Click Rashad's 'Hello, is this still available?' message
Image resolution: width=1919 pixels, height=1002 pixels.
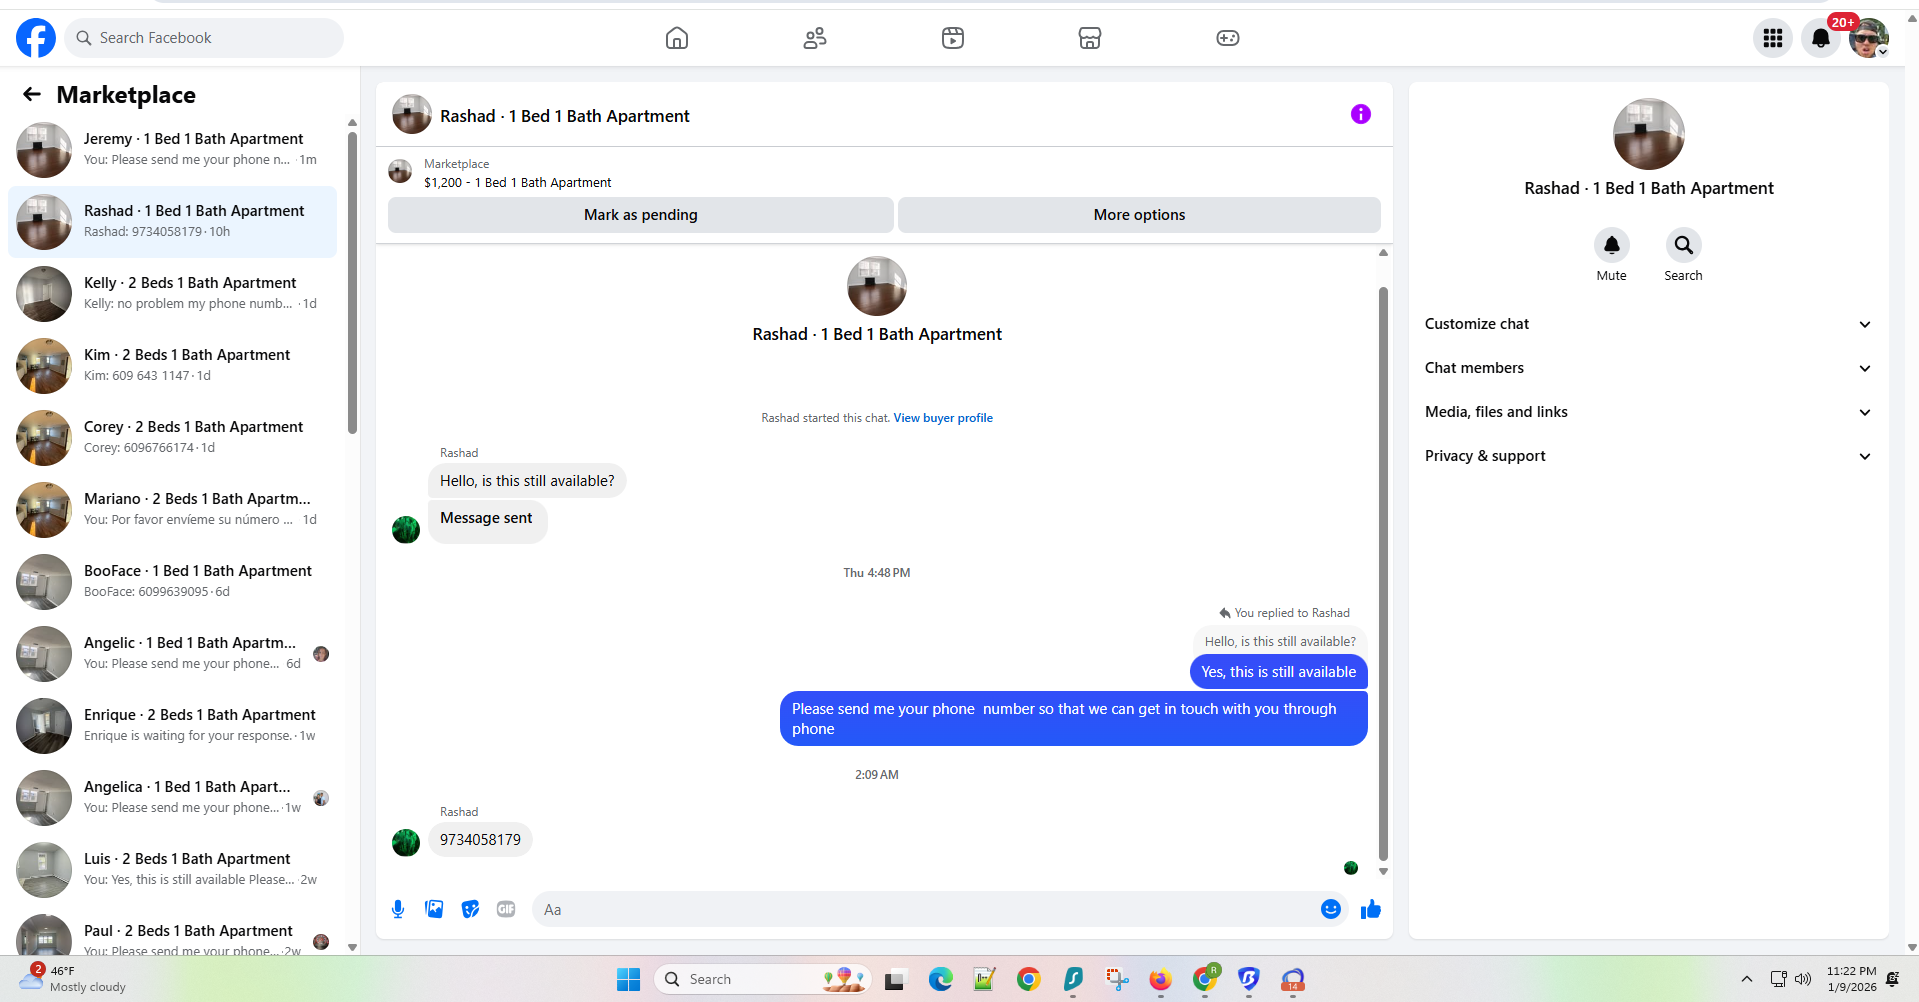[x=527, y=481]
